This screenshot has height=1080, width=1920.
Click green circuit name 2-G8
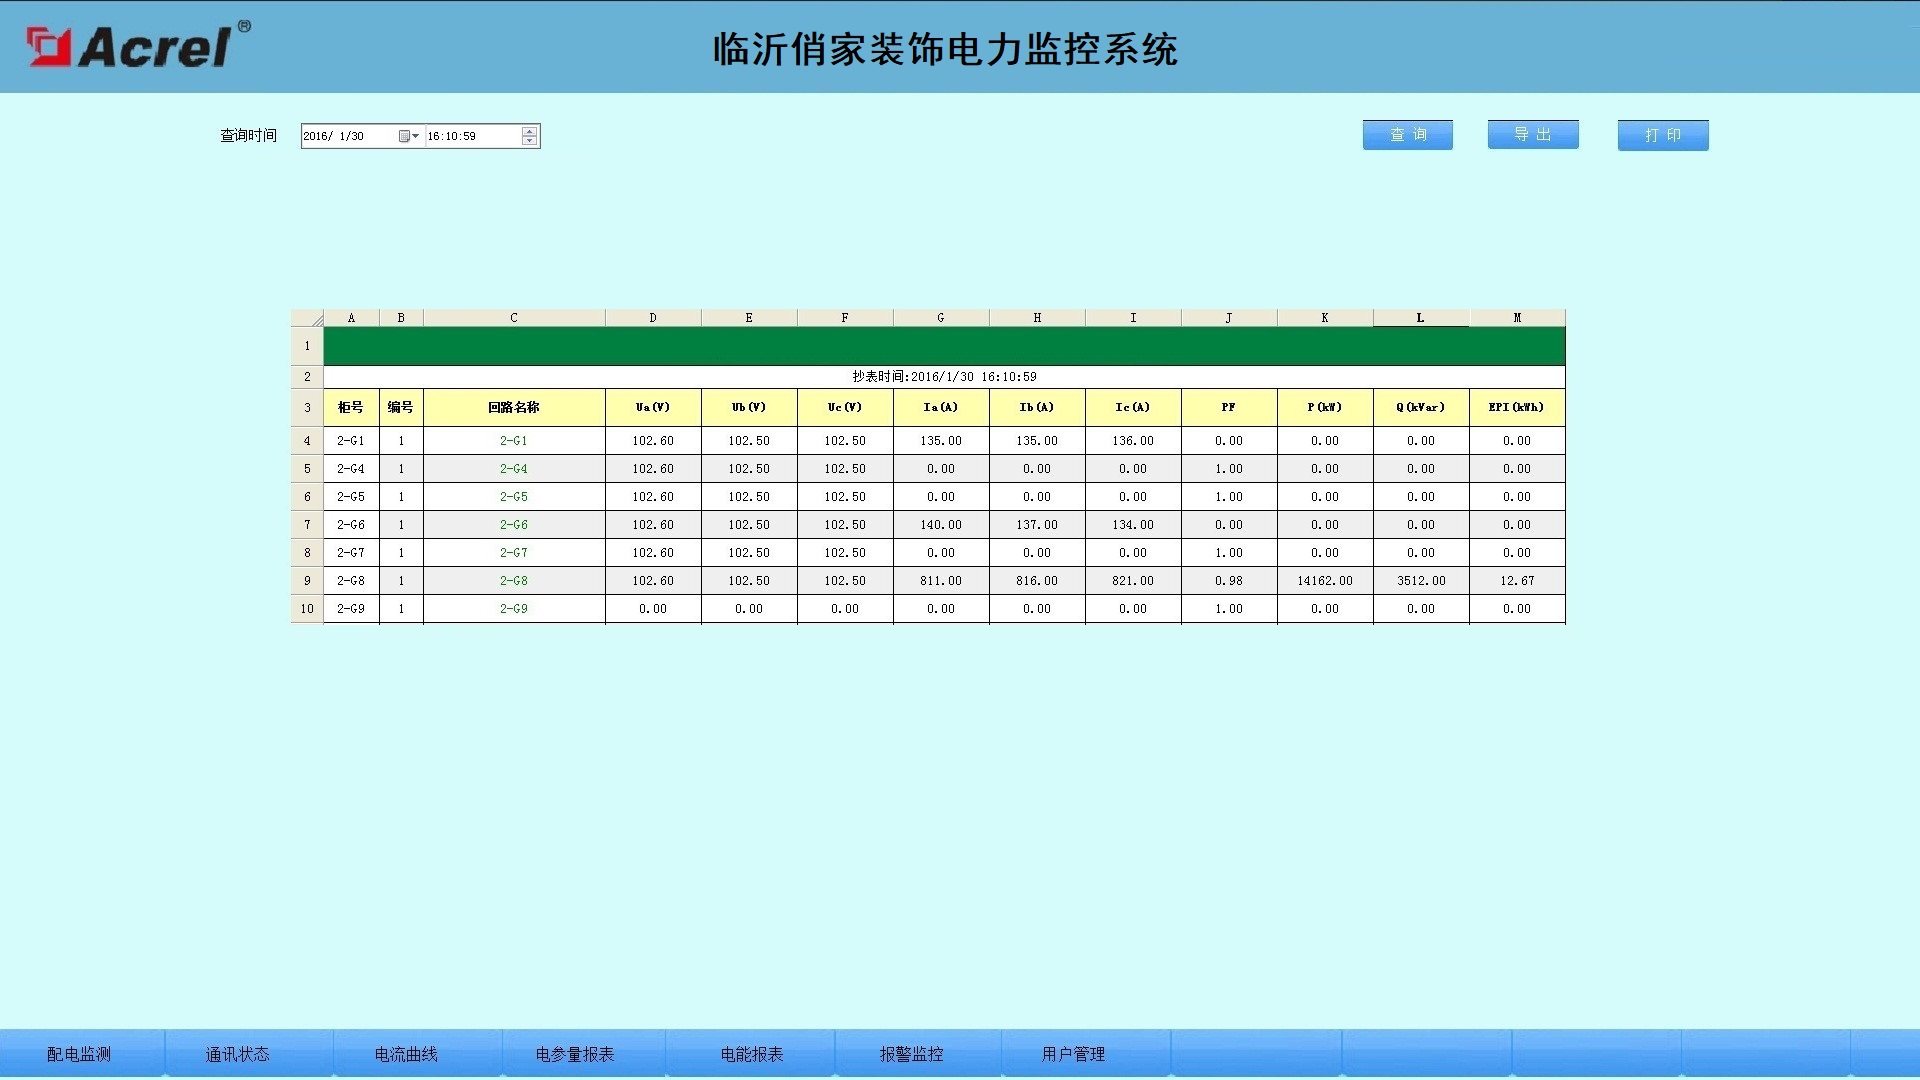[x=514, y=581]
